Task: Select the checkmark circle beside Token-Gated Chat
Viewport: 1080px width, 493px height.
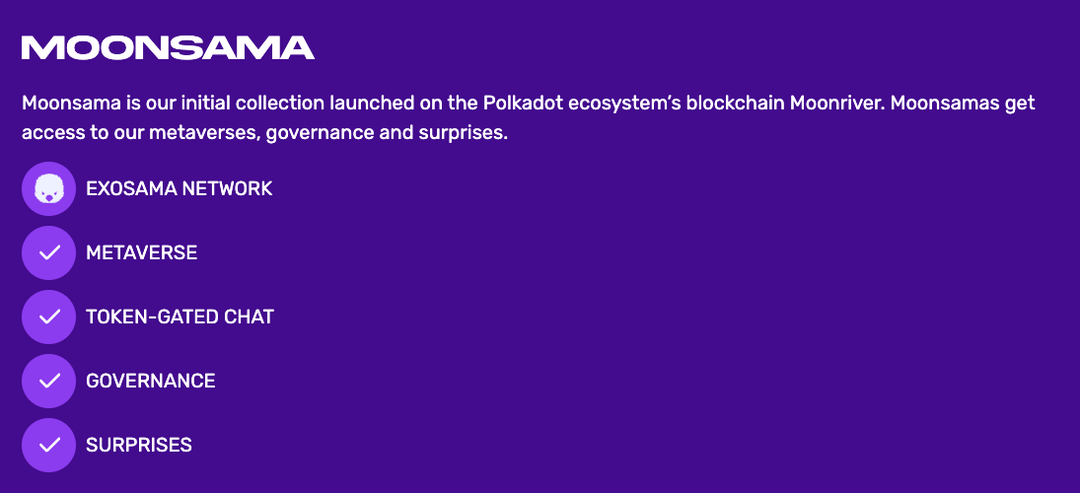Action: [48, 317]
